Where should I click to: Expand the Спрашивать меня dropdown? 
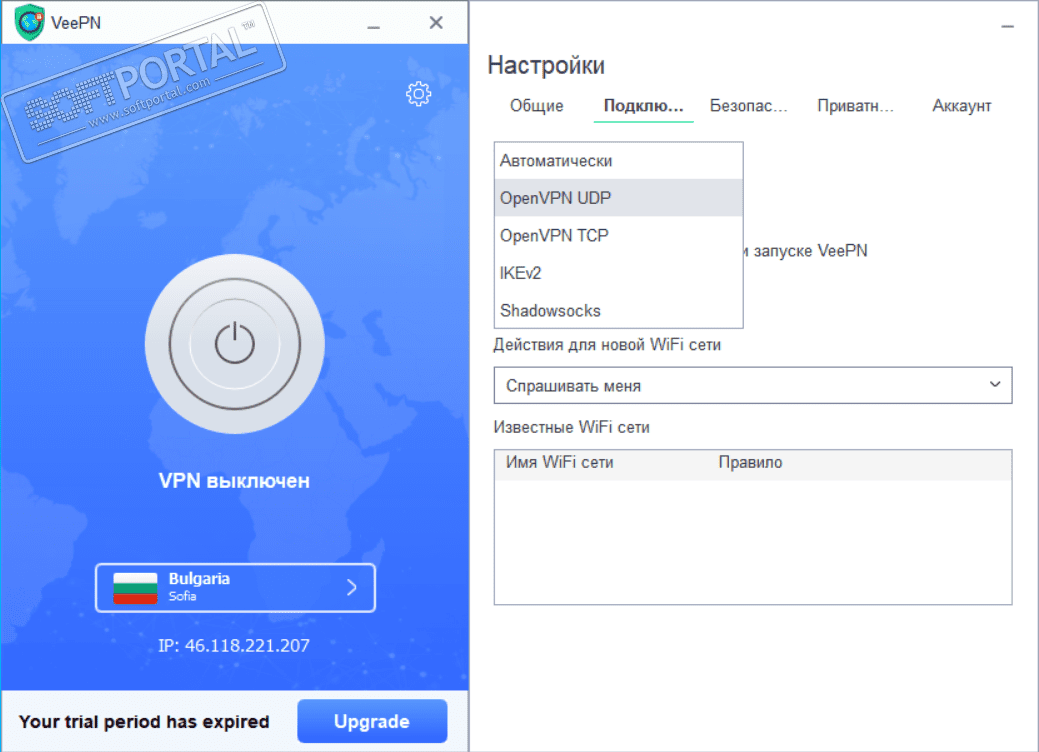pos(753,385)
